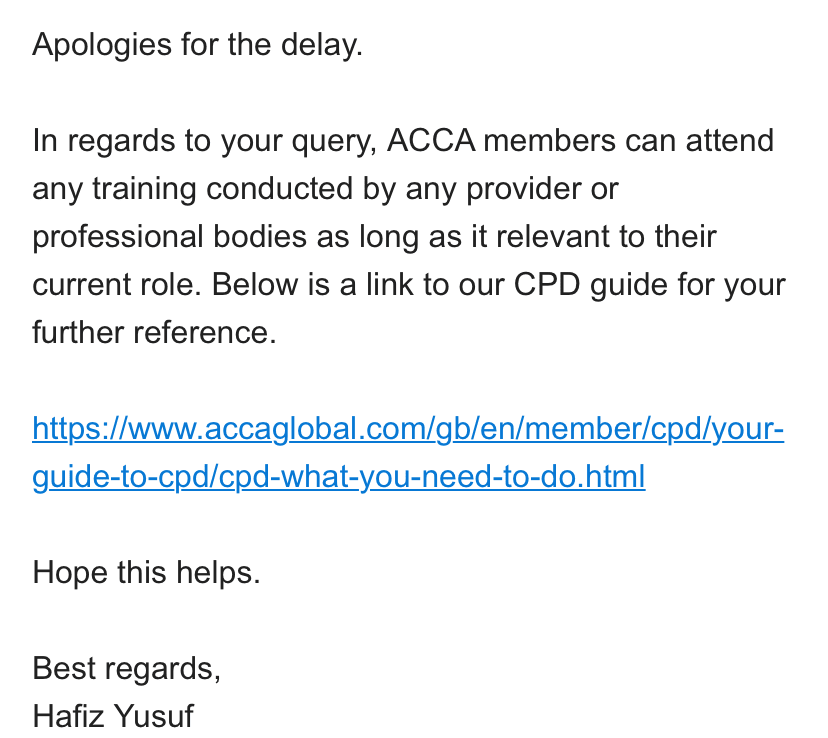Click the surname 'Yusuf' in the signature

155,717
